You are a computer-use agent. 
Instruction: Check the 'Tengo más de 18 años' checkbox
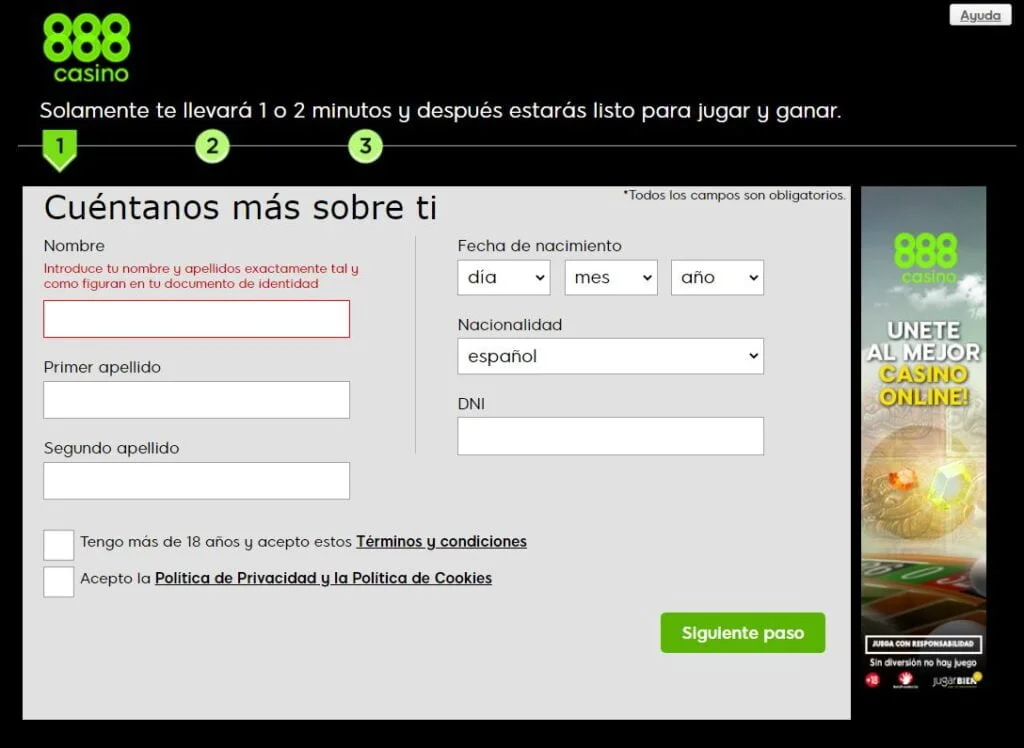(x=58, y=544)
